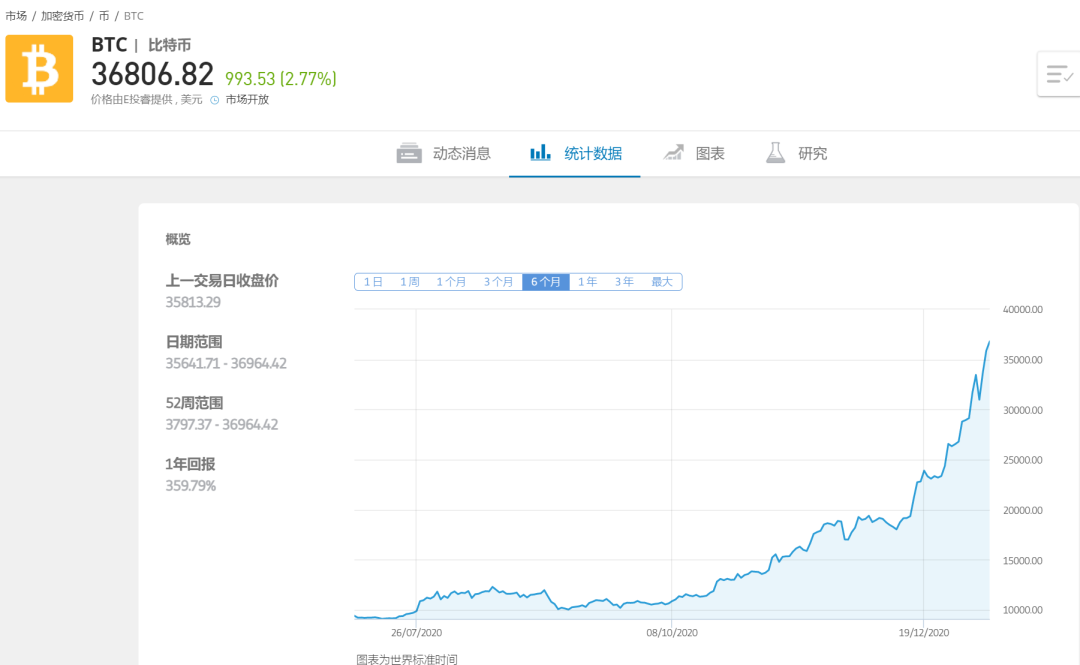
Task: Switch to the 动态消息 tab
Action: point(460,153)
